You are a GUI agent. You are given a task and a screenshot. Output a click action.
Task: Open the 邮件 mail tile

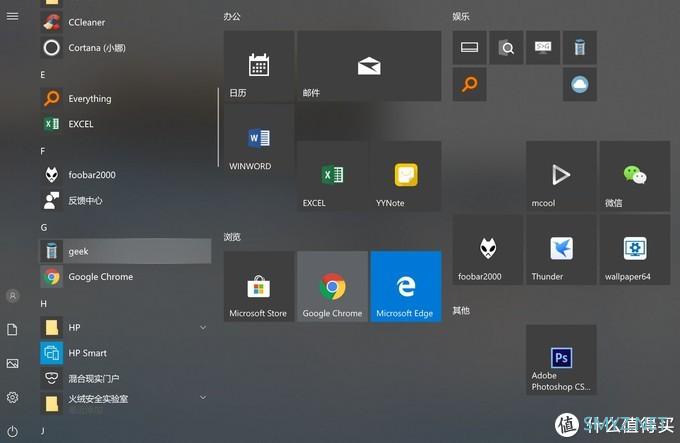369,66
